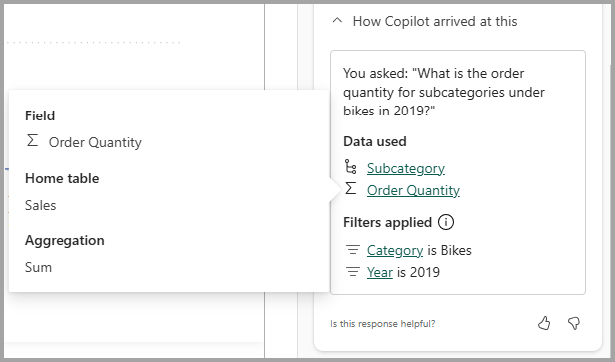
Task: Click the sigma icon in Field tooltip
Action: tap(33, 140)
